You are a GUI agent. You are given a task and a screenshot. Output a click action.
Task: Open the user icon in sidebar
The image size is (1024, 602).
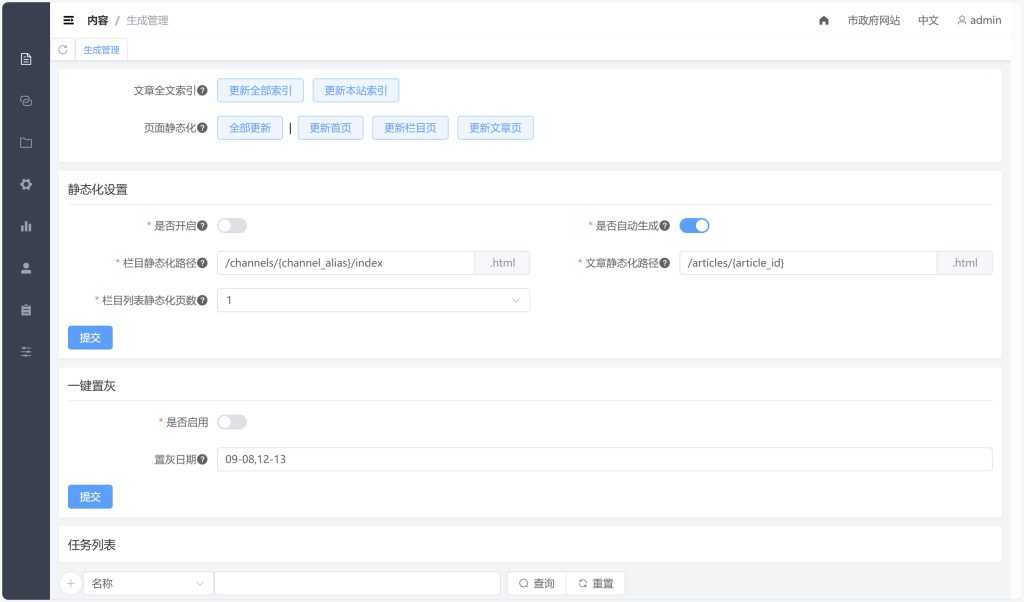26,268
